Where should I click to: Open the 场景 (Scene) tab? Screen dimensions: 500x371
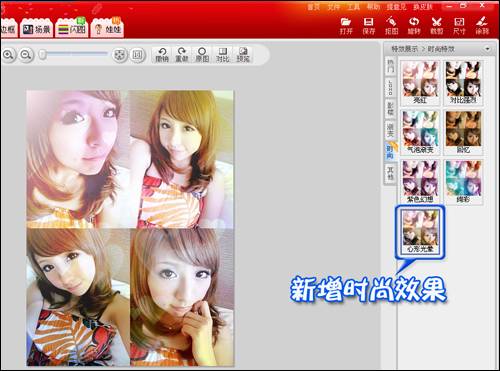coord(37,29)
